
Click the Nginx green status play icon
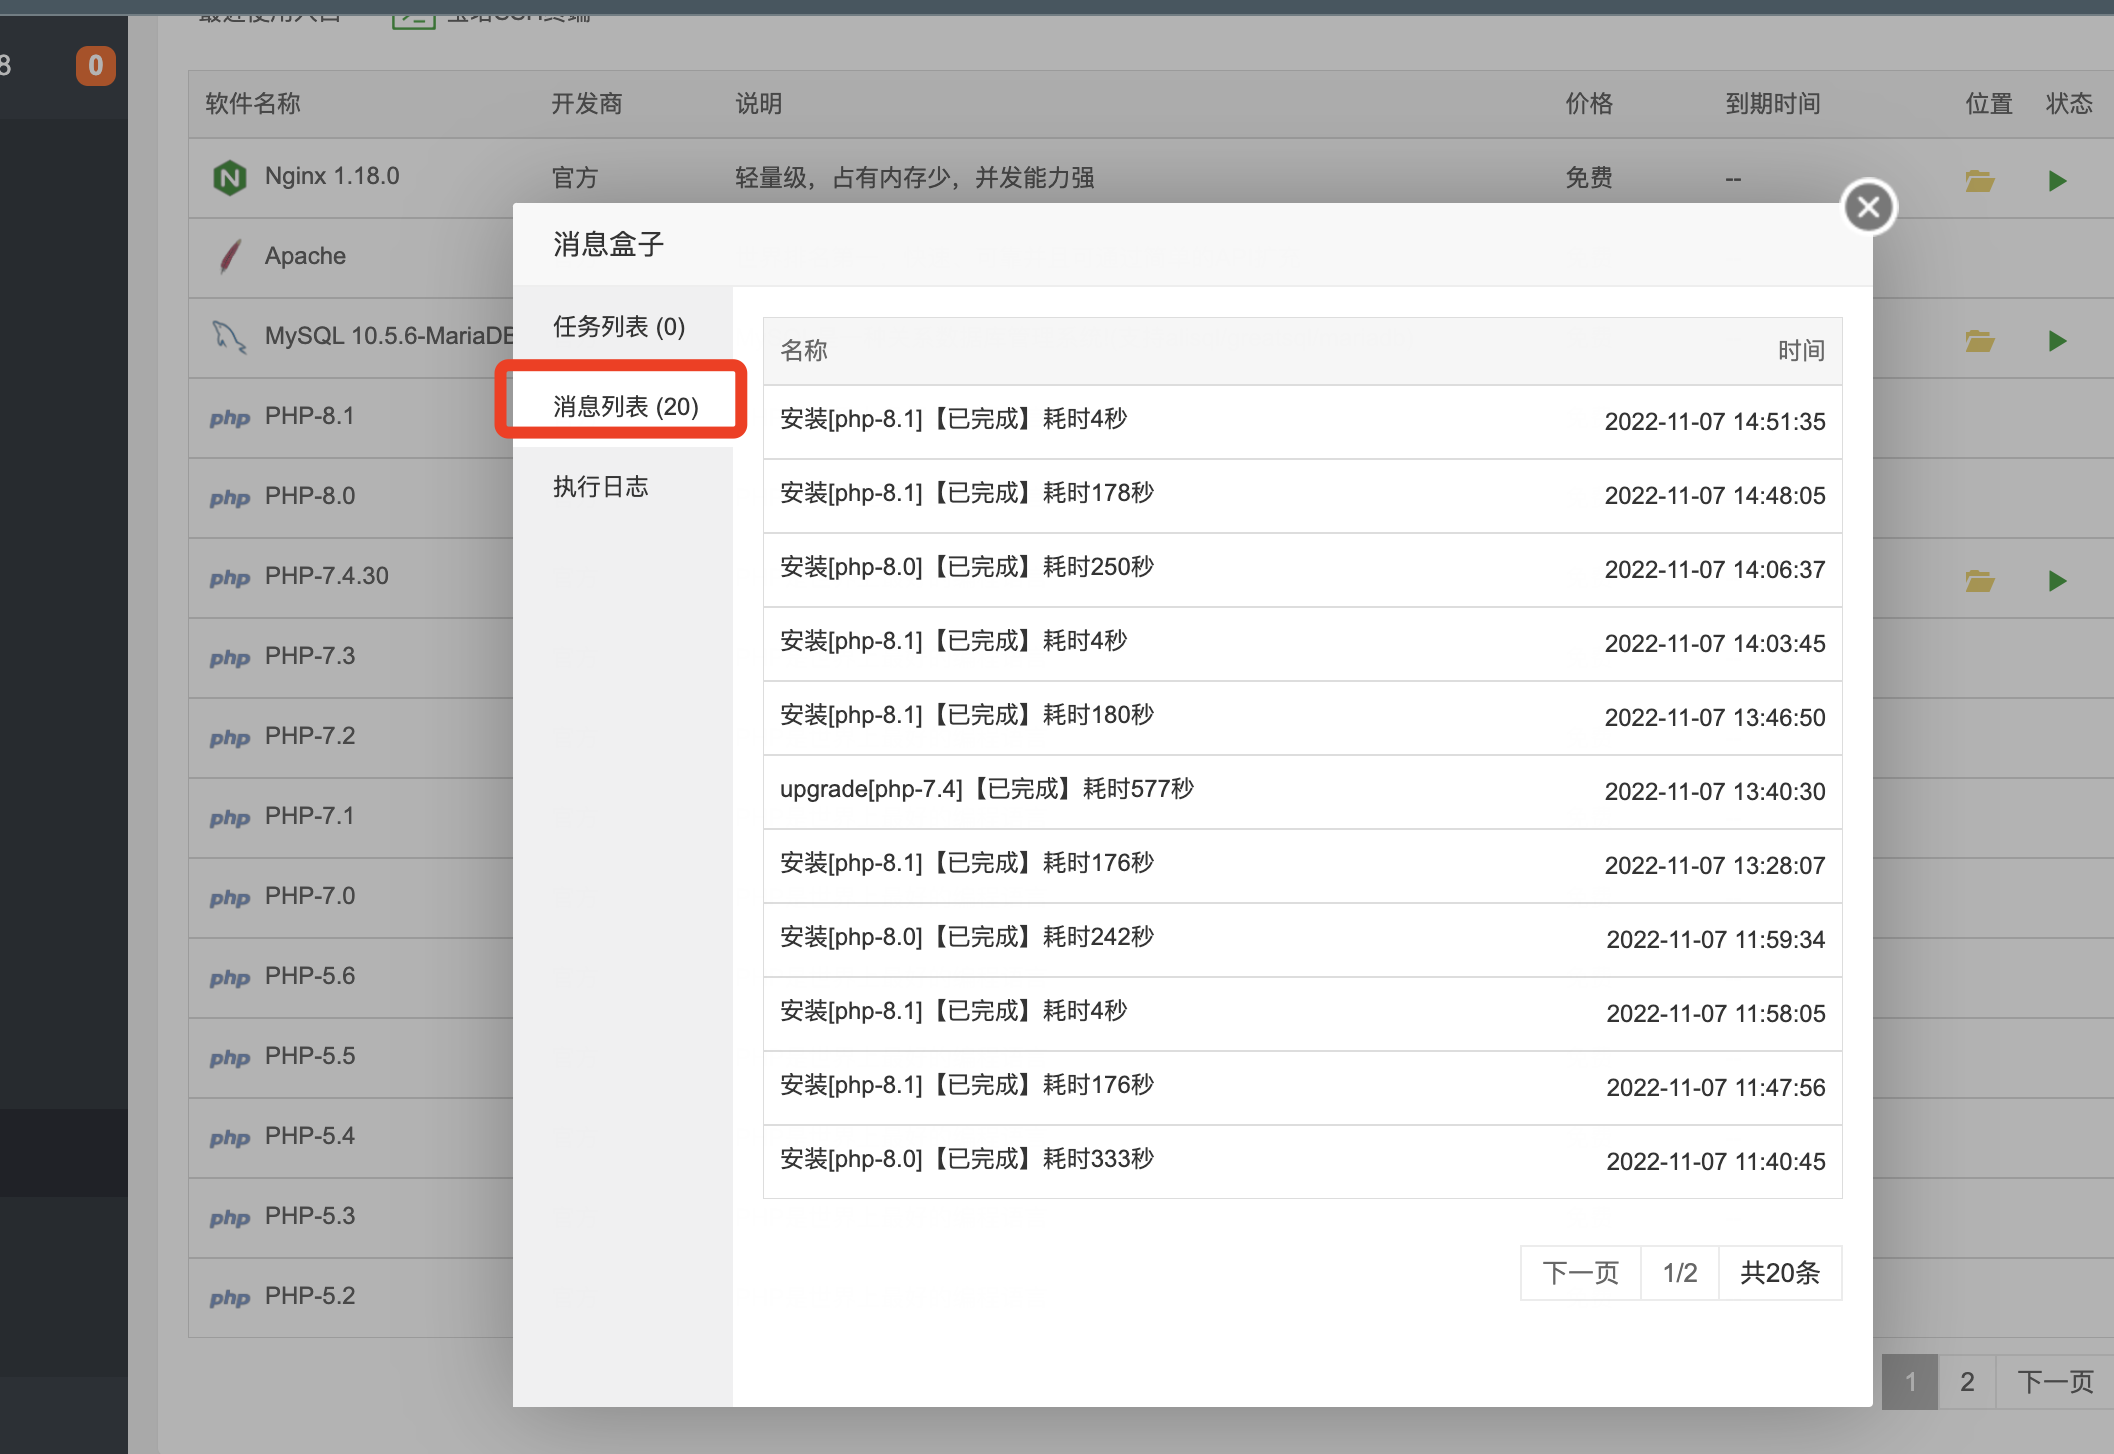[x=2057, y=180]
